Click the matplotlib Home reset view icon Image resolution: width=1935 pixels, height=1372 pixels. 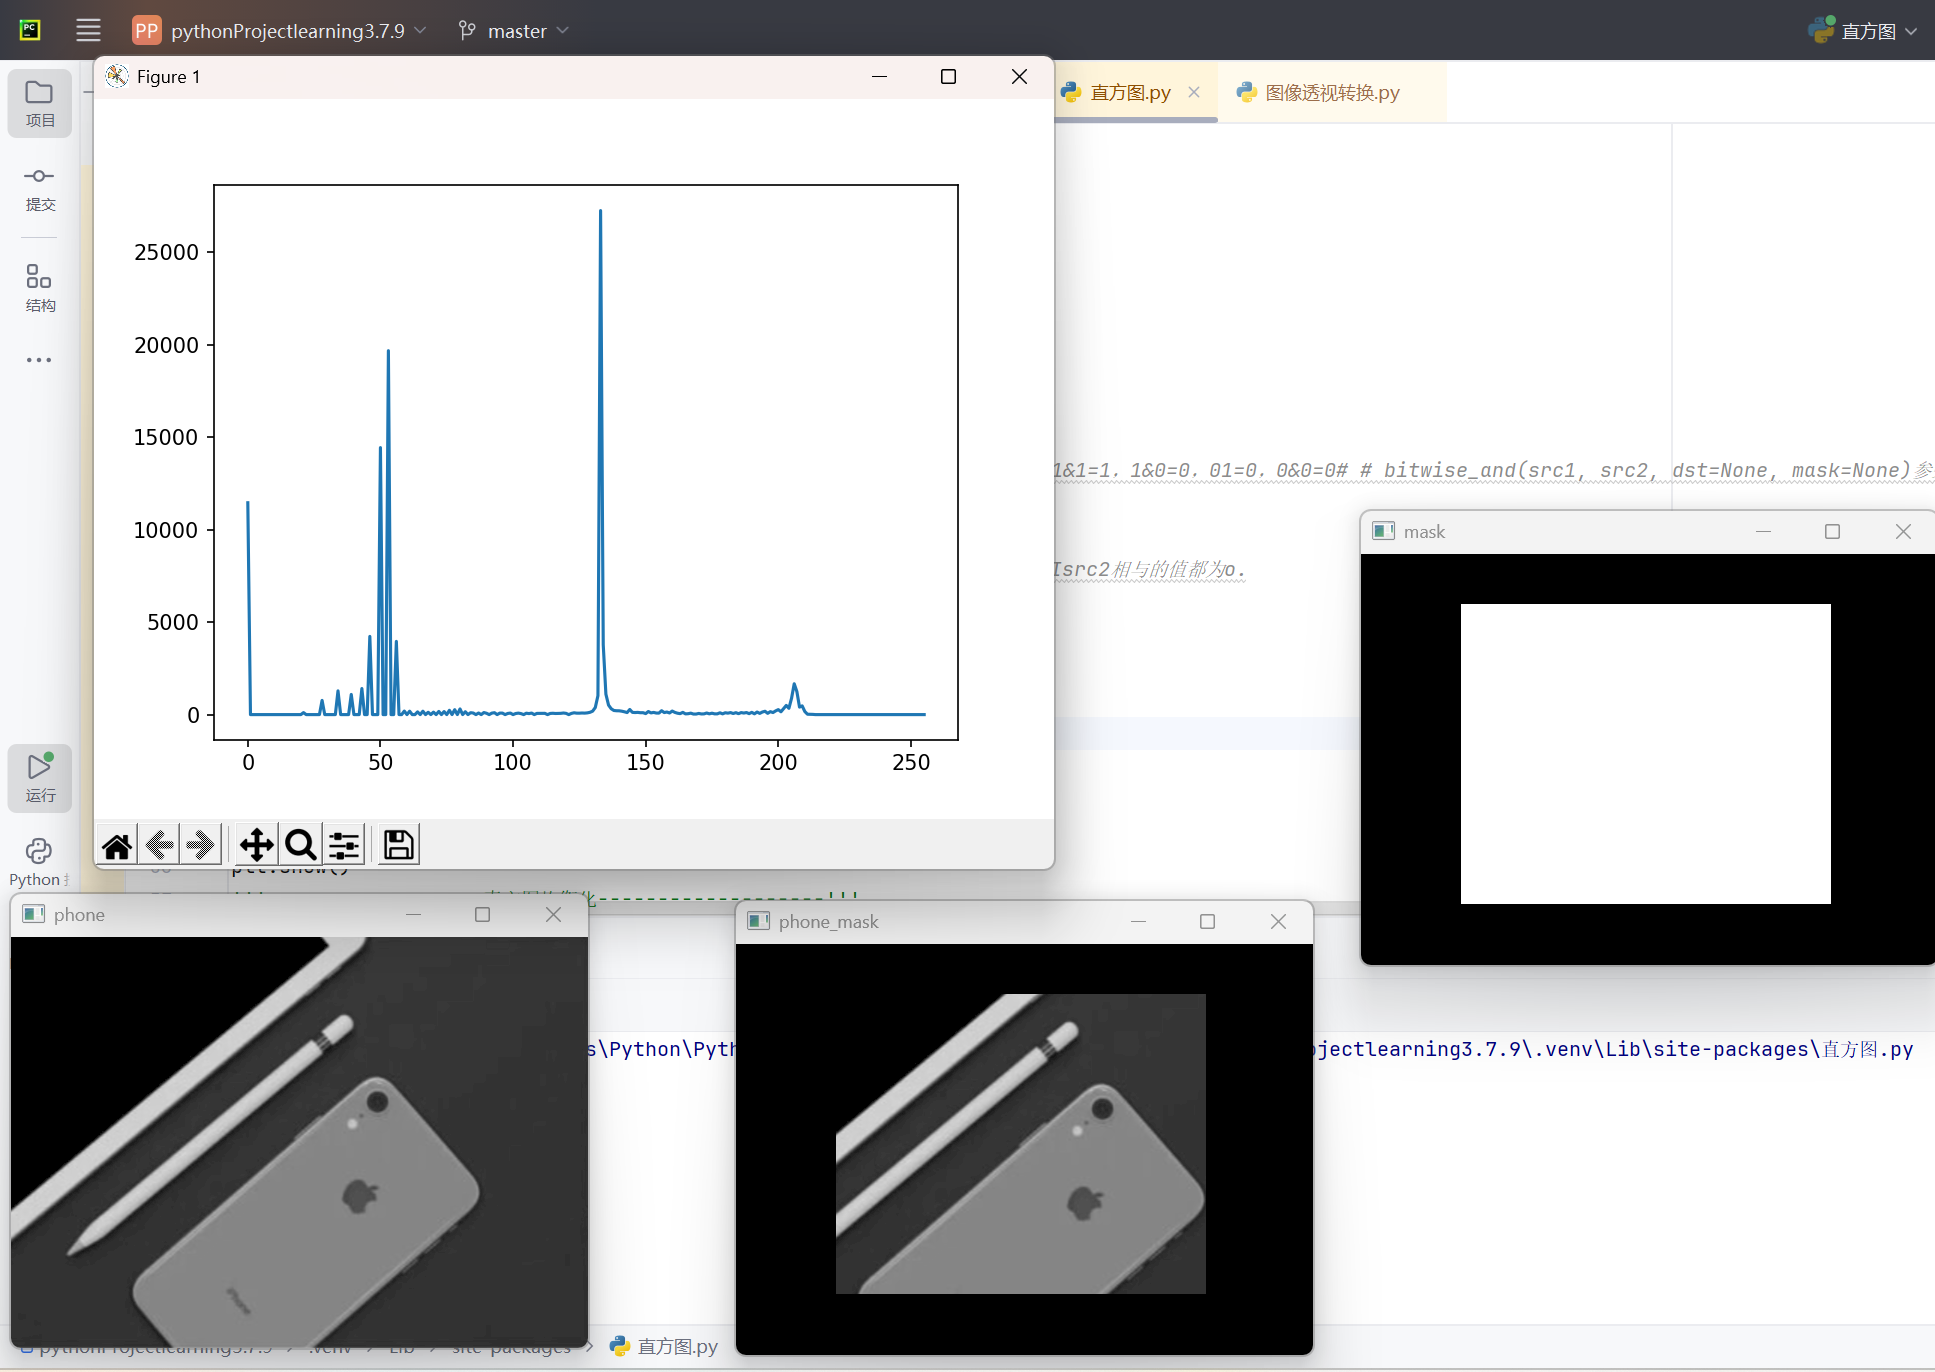117,846
